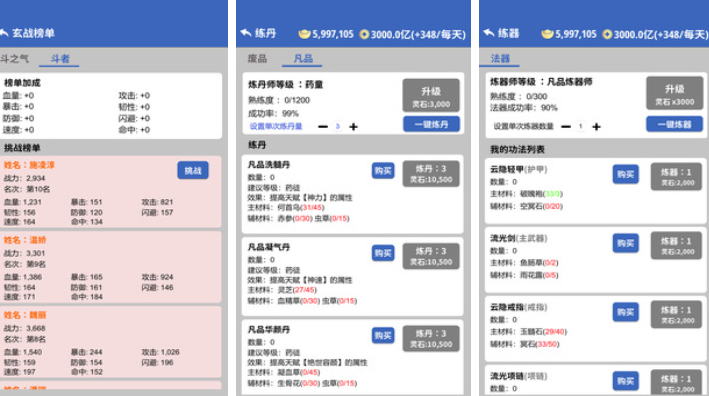Tap the 挑战榜单 section heading
This screenshot has width=709, height=396.
pyautogui.click(x=22, y=148)
